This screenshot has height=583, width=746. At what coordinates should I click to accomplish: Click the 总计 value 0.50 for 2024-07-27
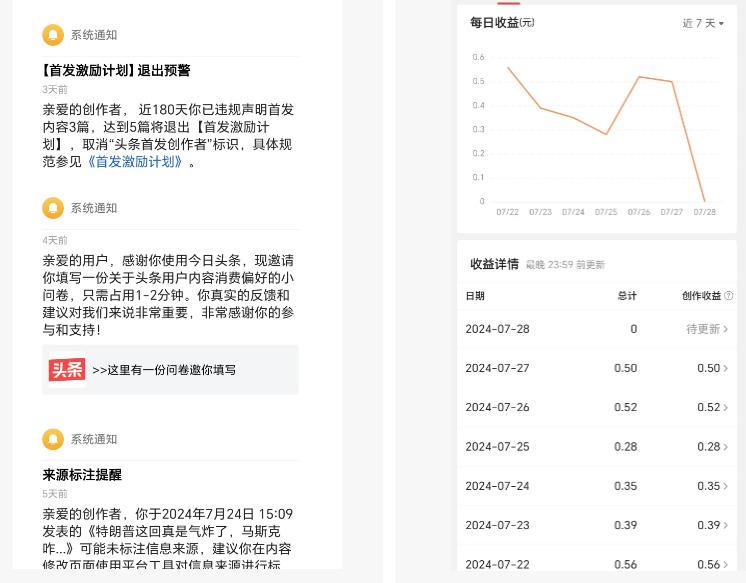(x=625, y=368)
